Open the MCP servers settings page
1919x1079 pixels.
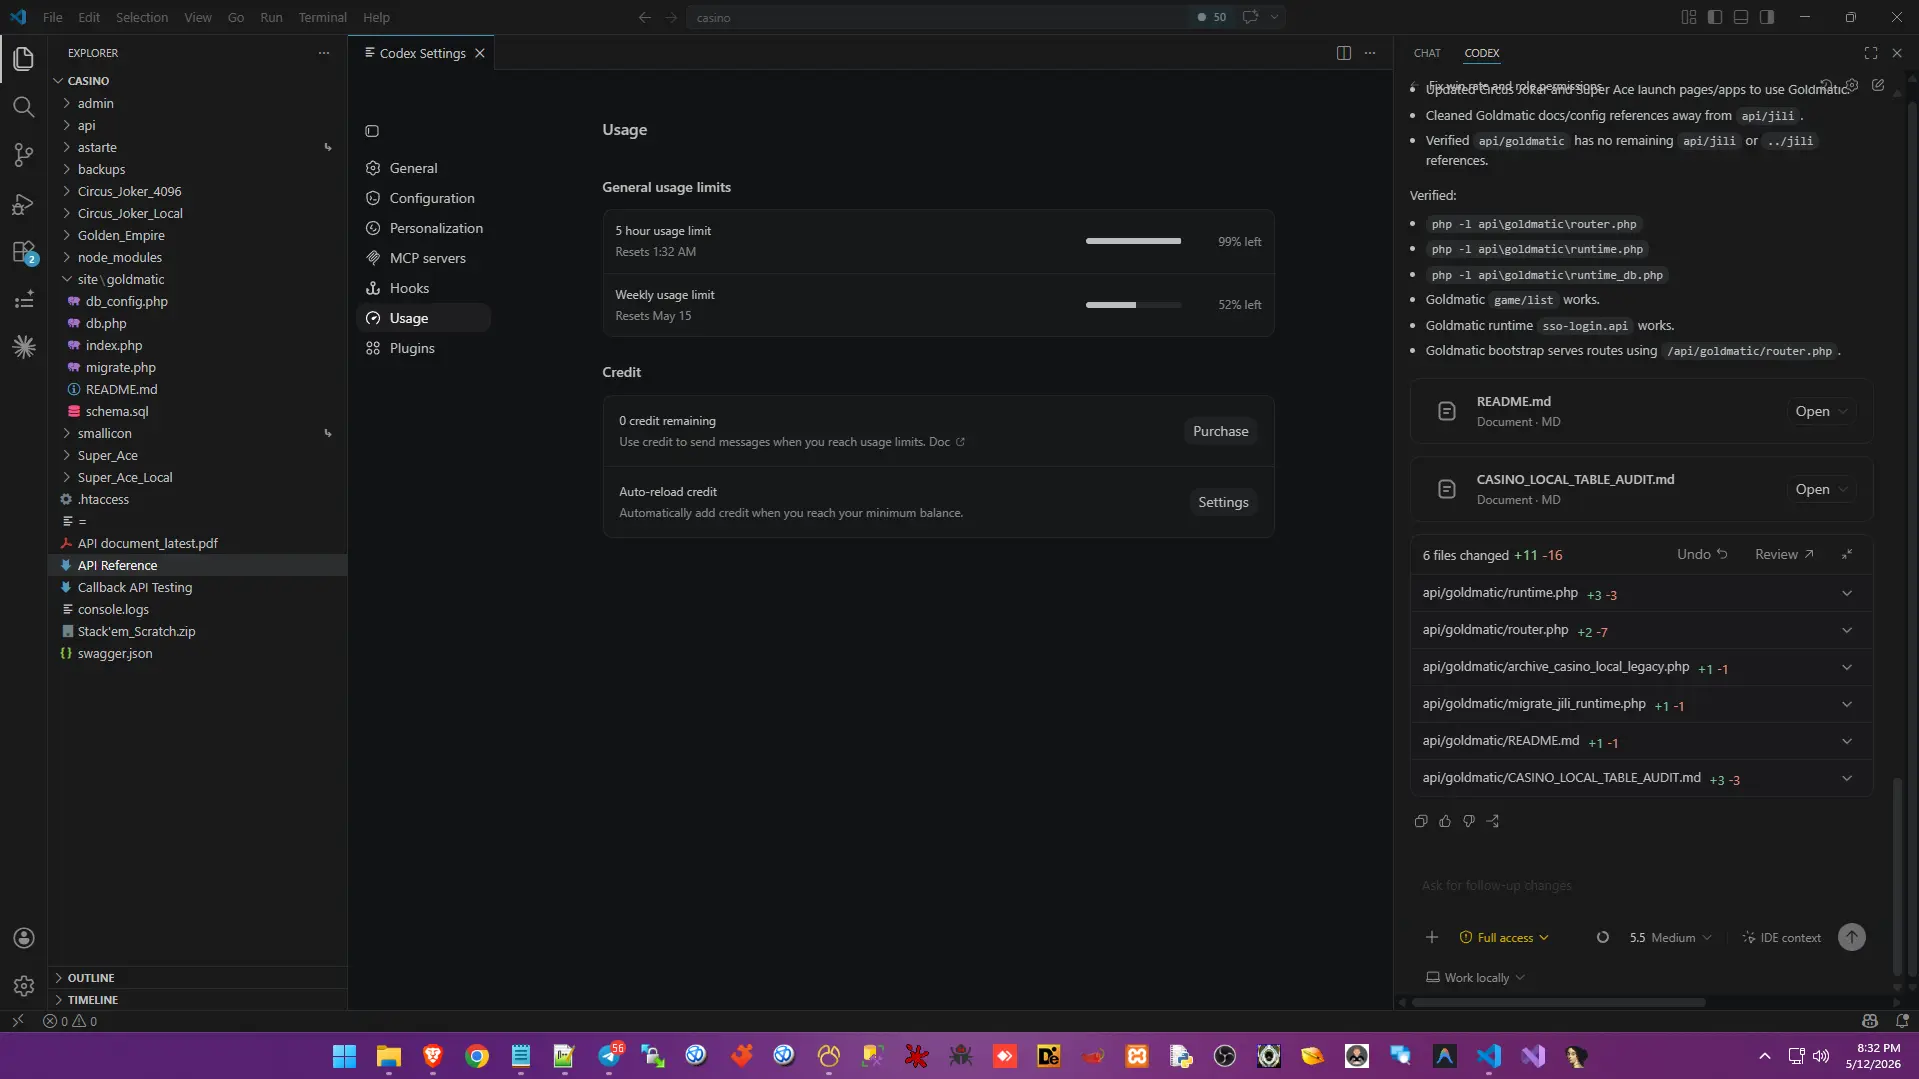point(423,258)
